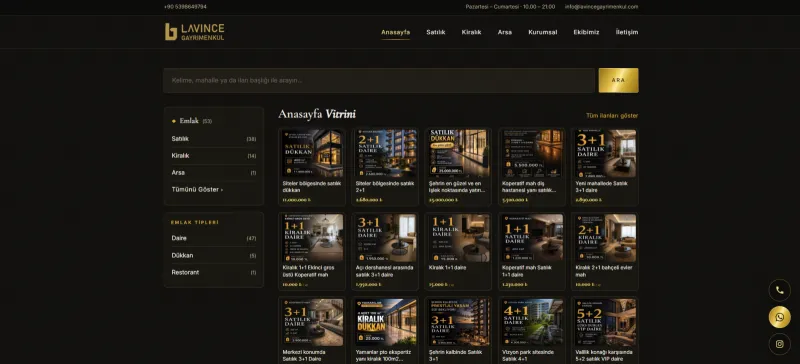
Task: Open Açı dershanesi arasında satılık 3+1 image
Action: [x=385, y=237]
